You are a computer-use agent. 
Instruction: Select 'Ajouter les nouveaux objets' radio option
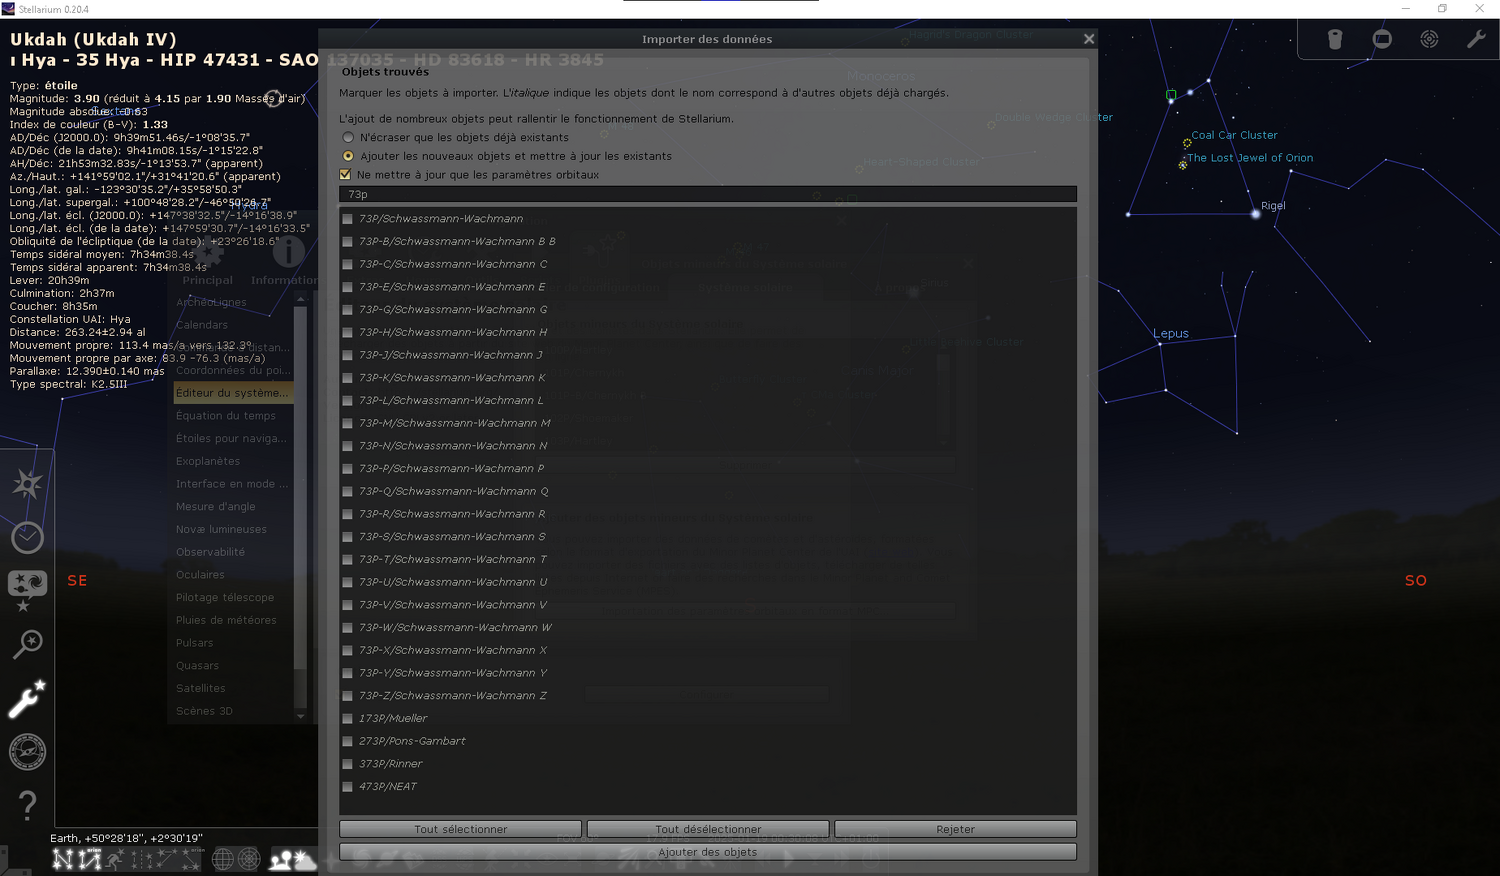[348, 156]
